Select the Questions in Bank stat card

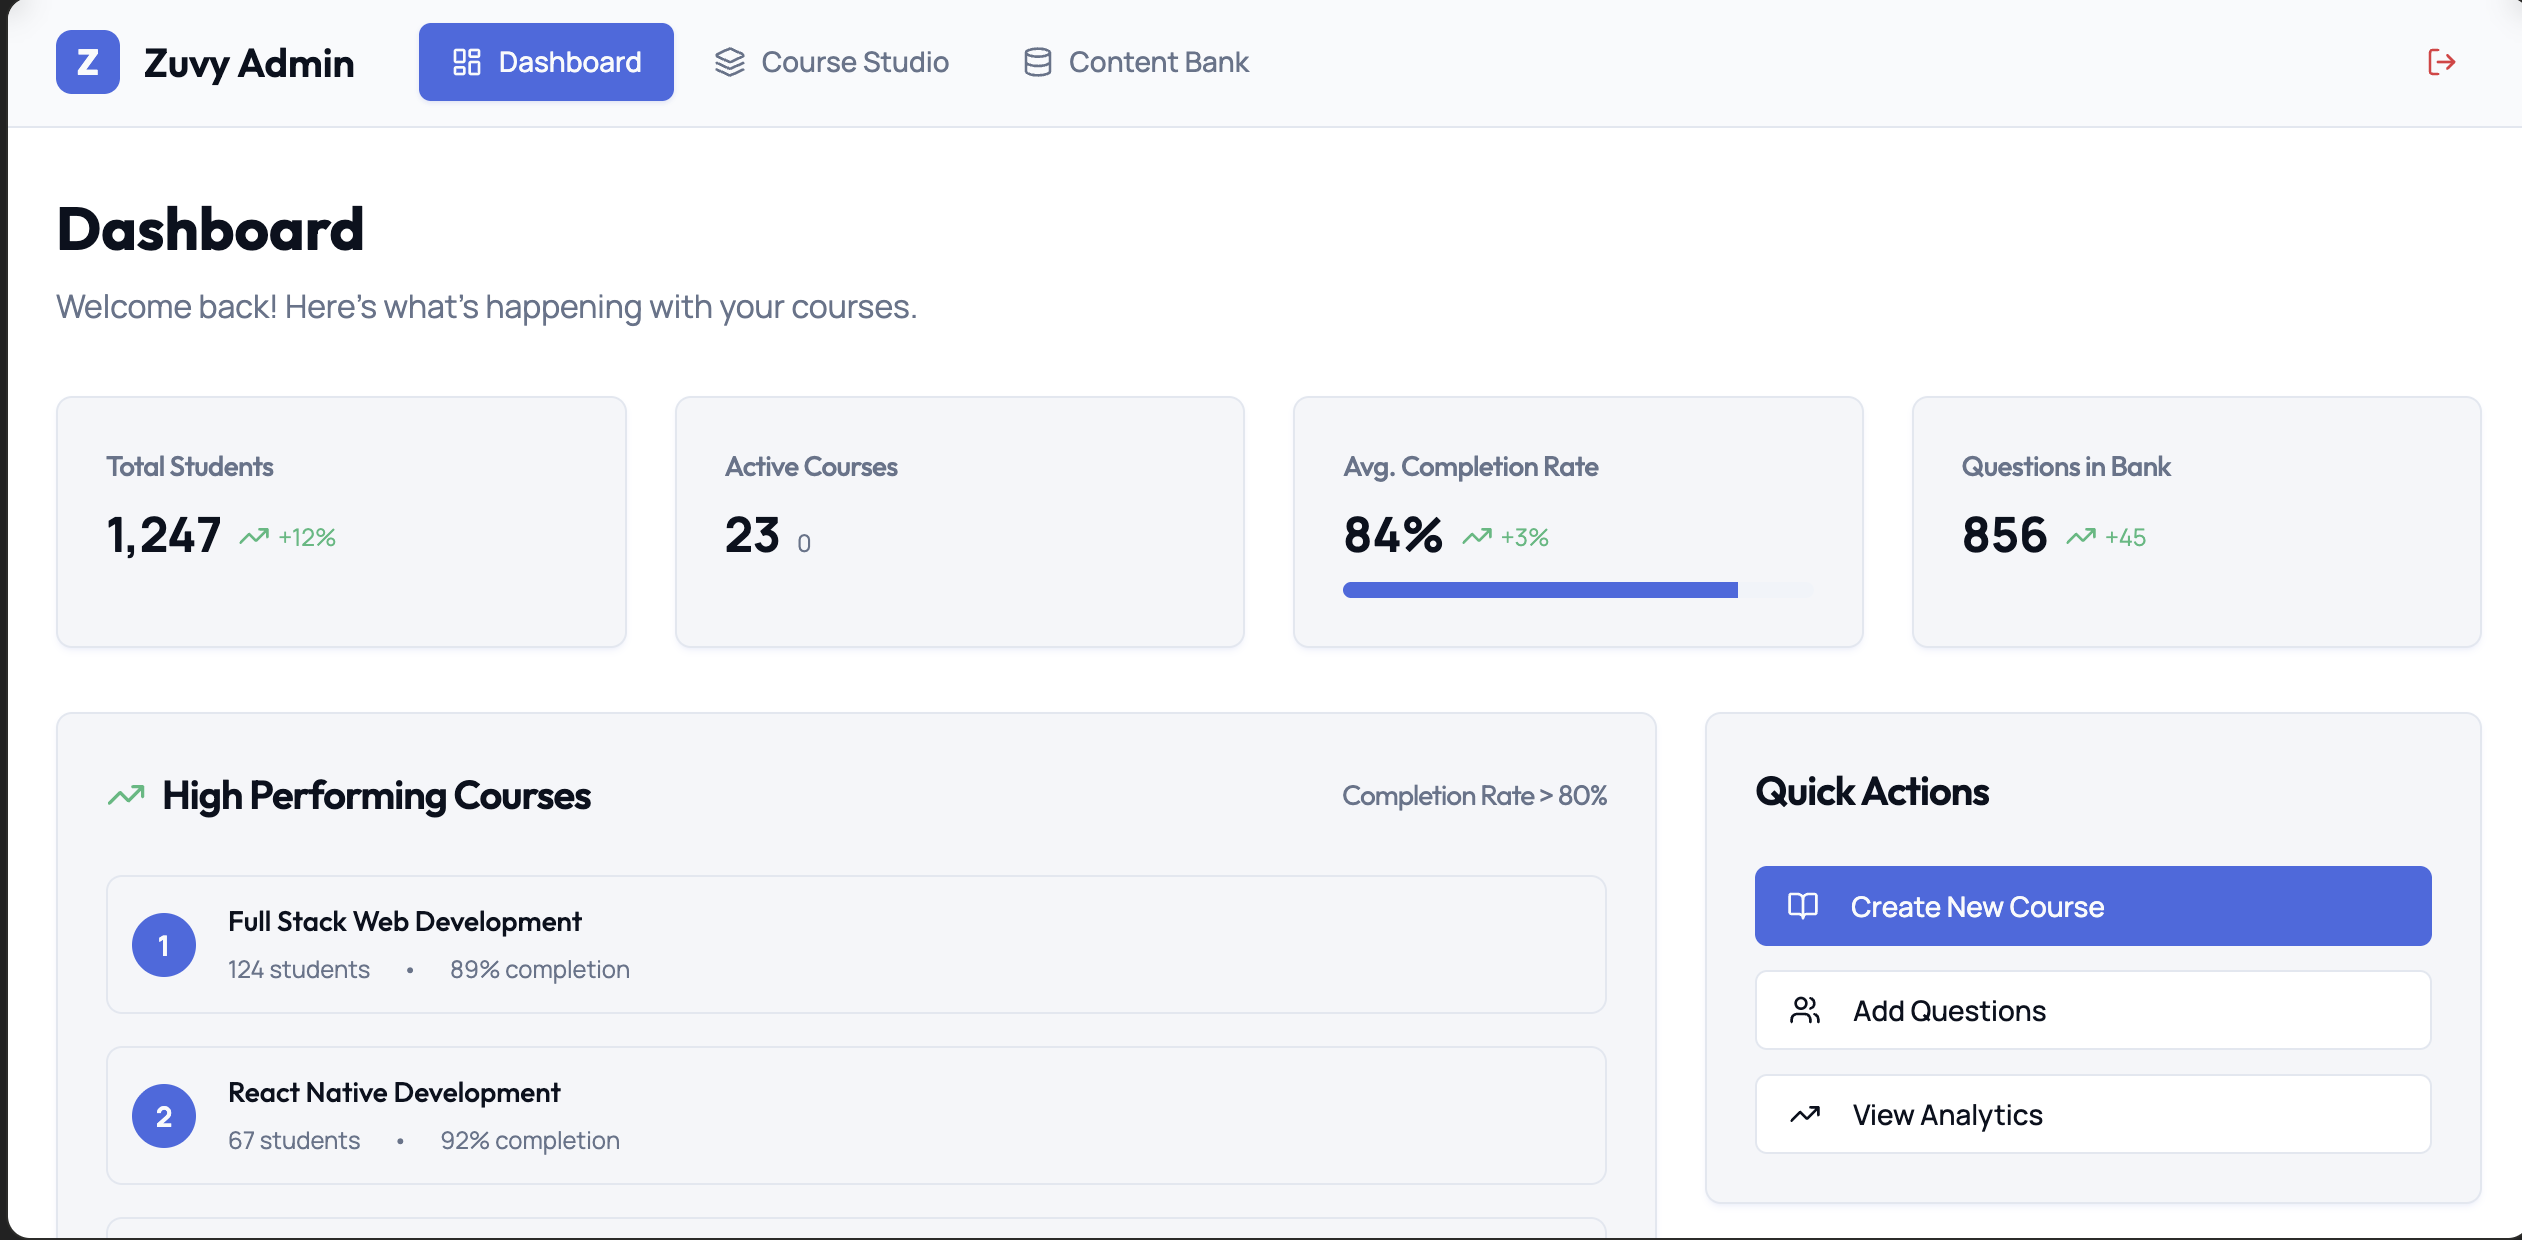2196,522
